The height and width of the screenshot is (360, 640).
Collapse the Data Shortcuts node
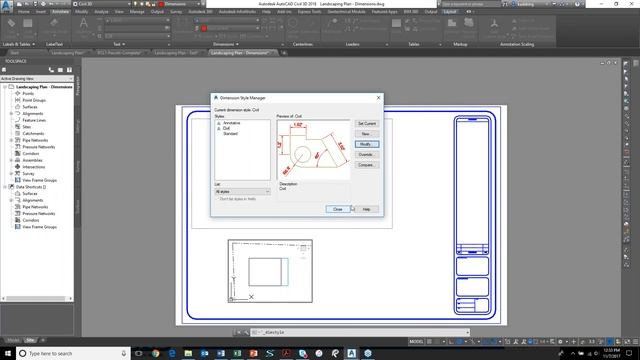pos(5,187)
